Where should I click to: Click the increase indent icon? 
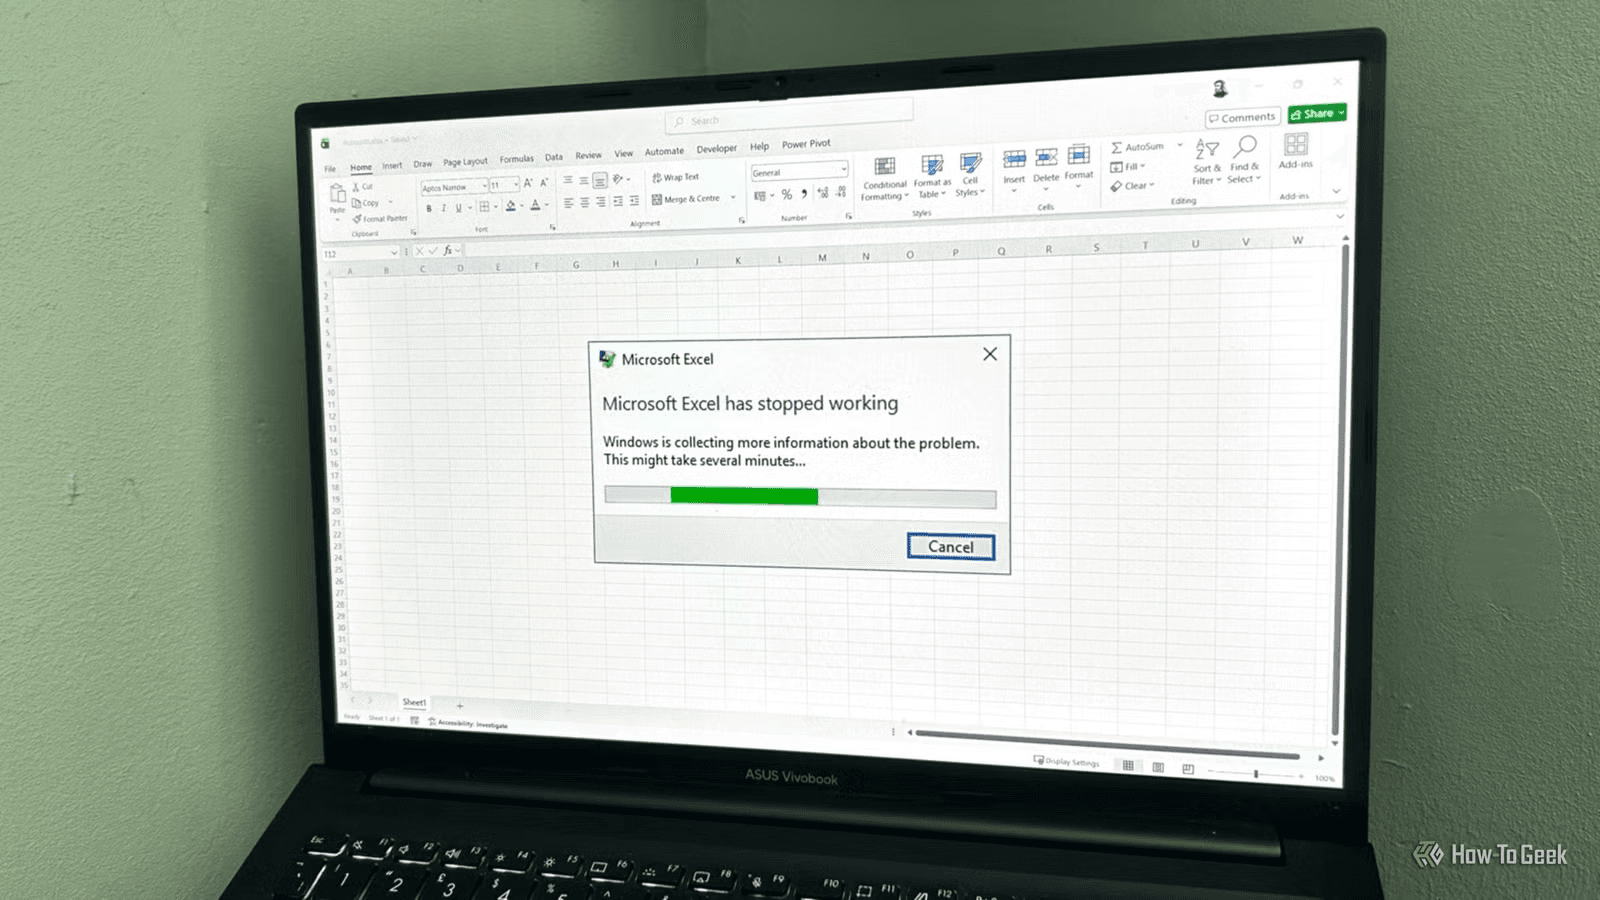634,200
